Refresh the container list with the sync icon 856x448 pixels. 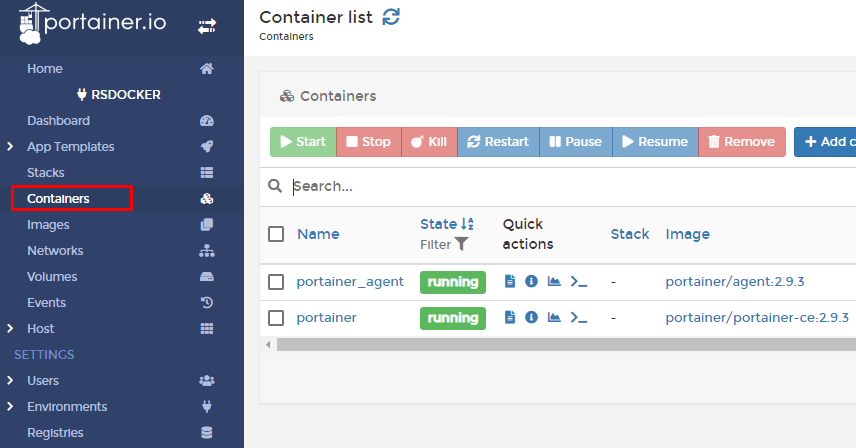click(x=391, y=17)
